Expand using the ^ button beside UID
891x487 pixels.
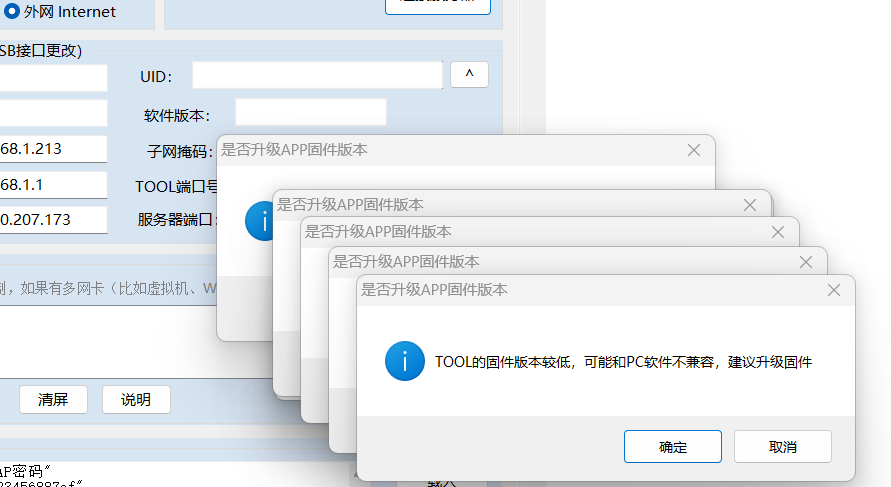[x=469, y=75]
